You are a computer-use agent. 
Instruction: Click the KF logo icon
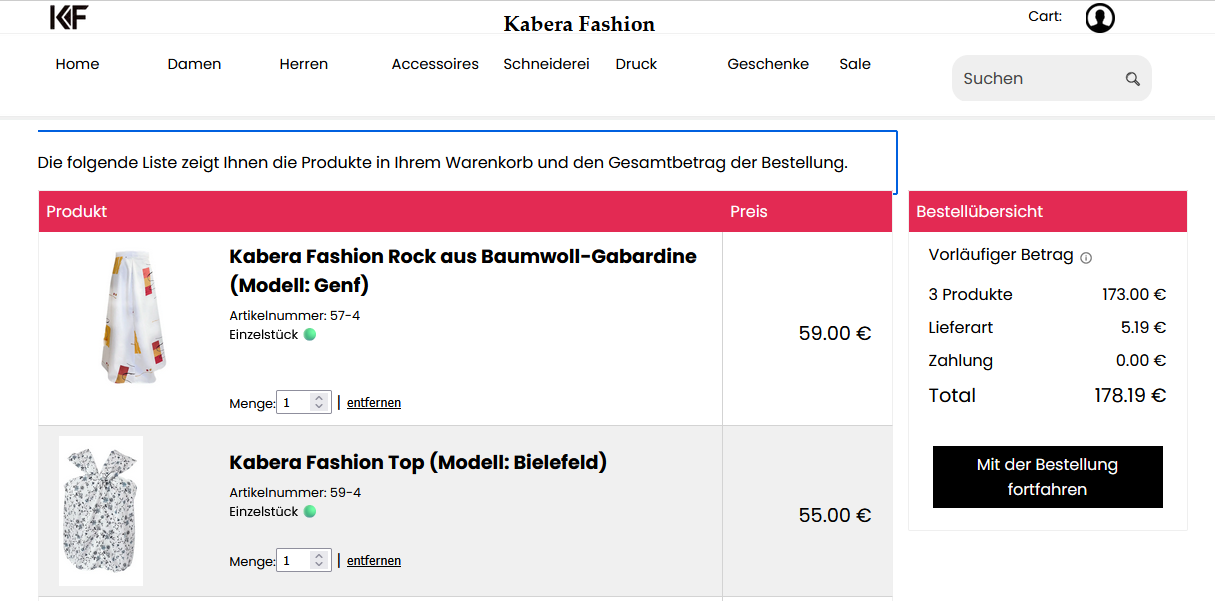[x=69, y=16]
